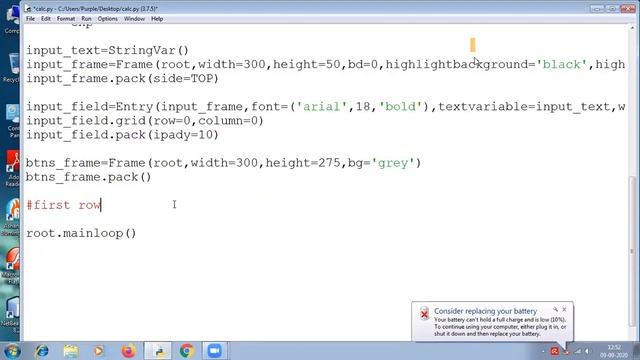
Task: Click line 'input_frame.pack(side=TOP)'
Action: [122, 78]
